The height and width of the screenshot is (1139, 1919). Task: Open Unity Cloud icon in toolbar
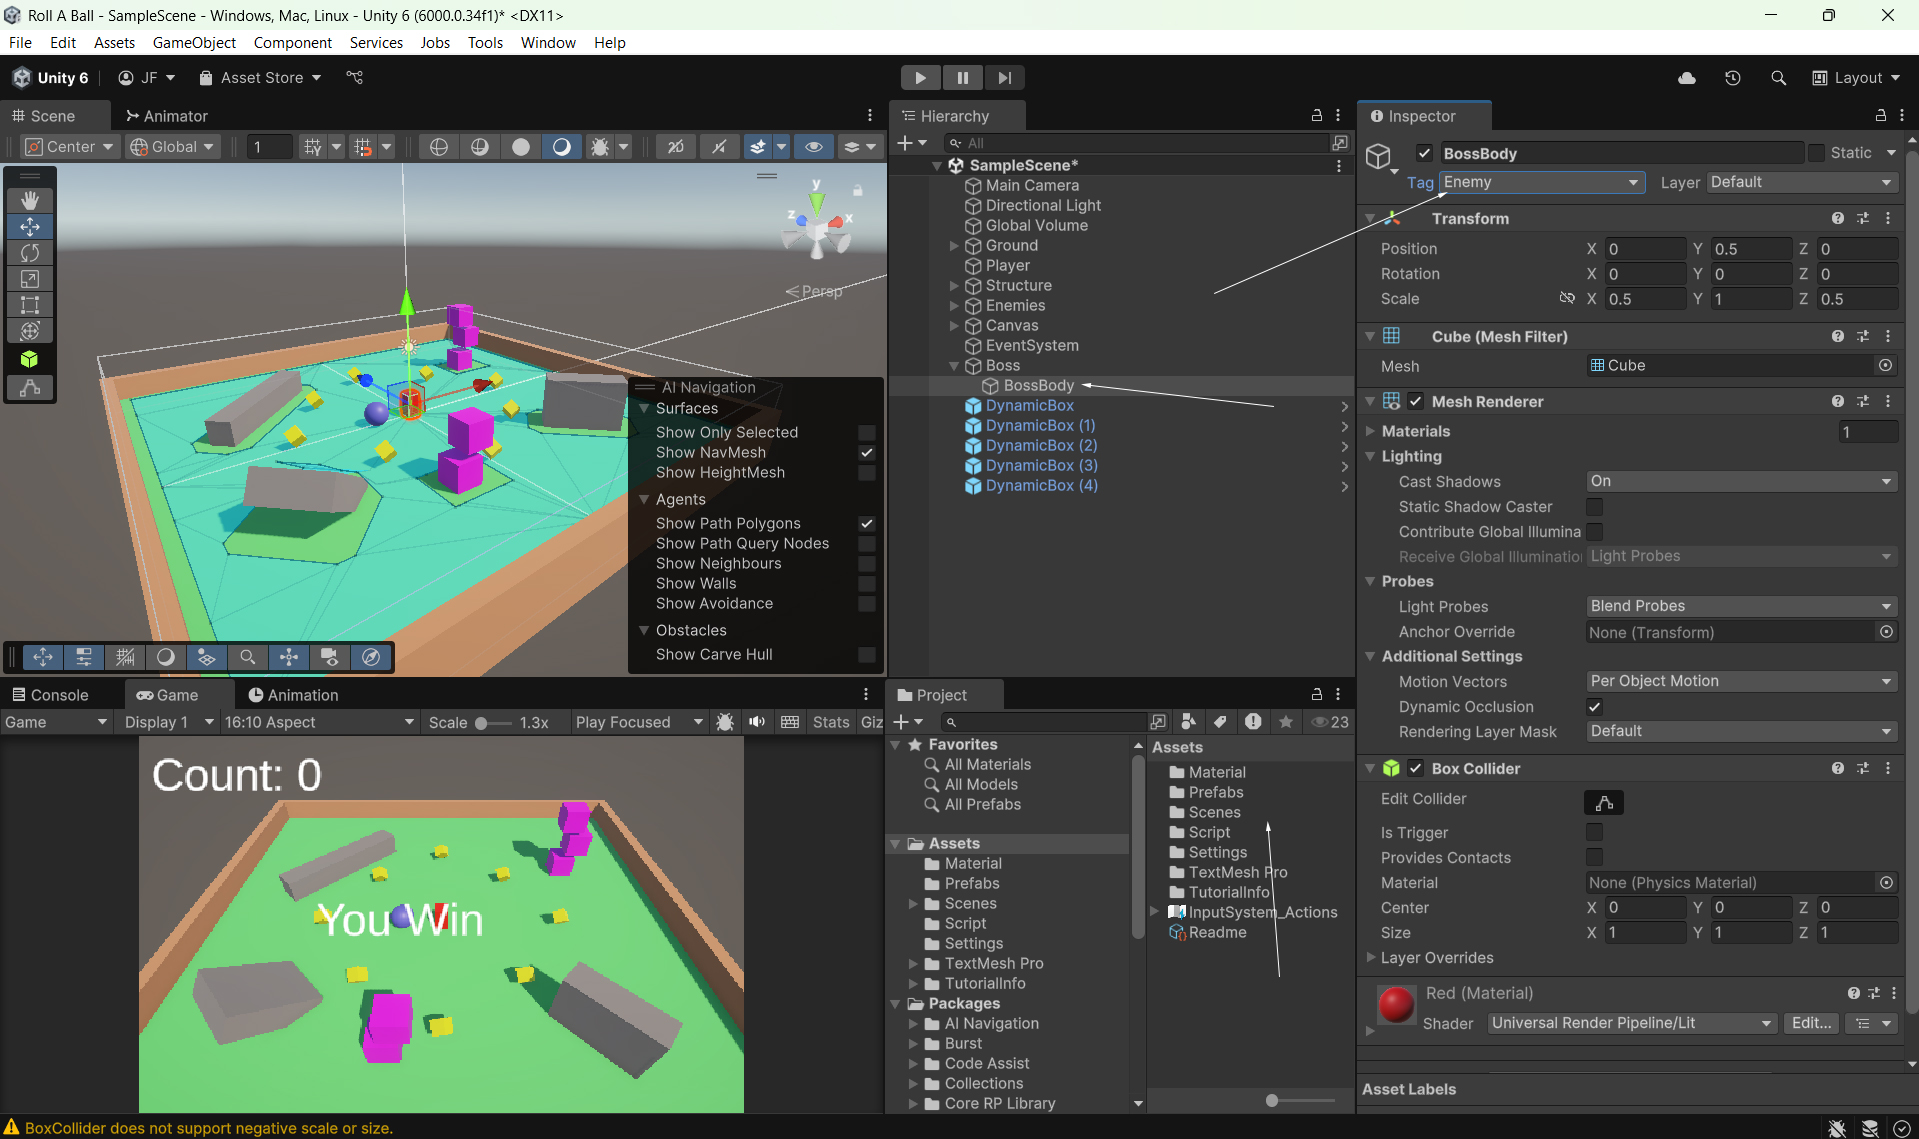pos(1687,78)
